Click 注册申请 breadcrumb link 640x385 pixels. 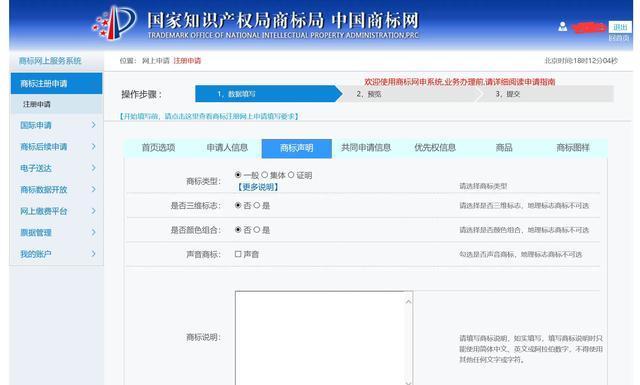pyautogui.click(x=187, y=61)
